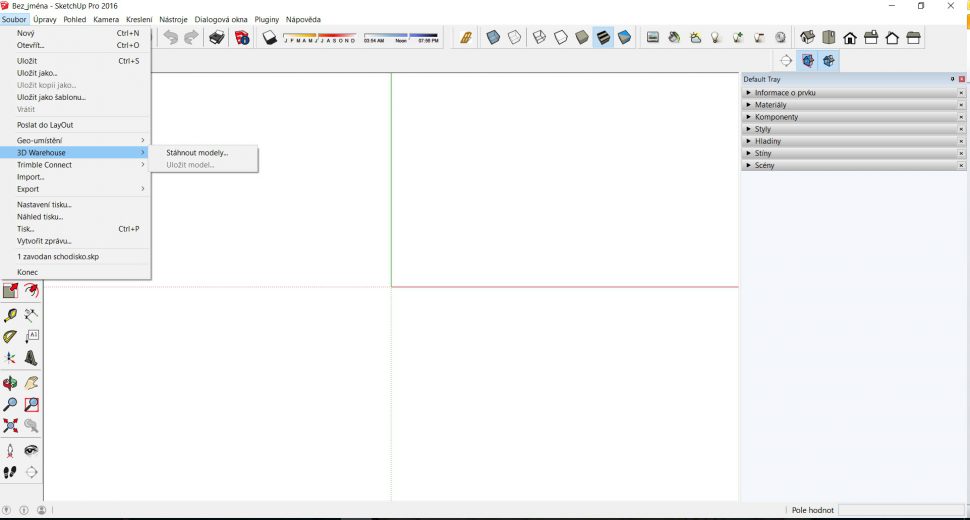Switch to Iso view icon

[x=807, y=38]
